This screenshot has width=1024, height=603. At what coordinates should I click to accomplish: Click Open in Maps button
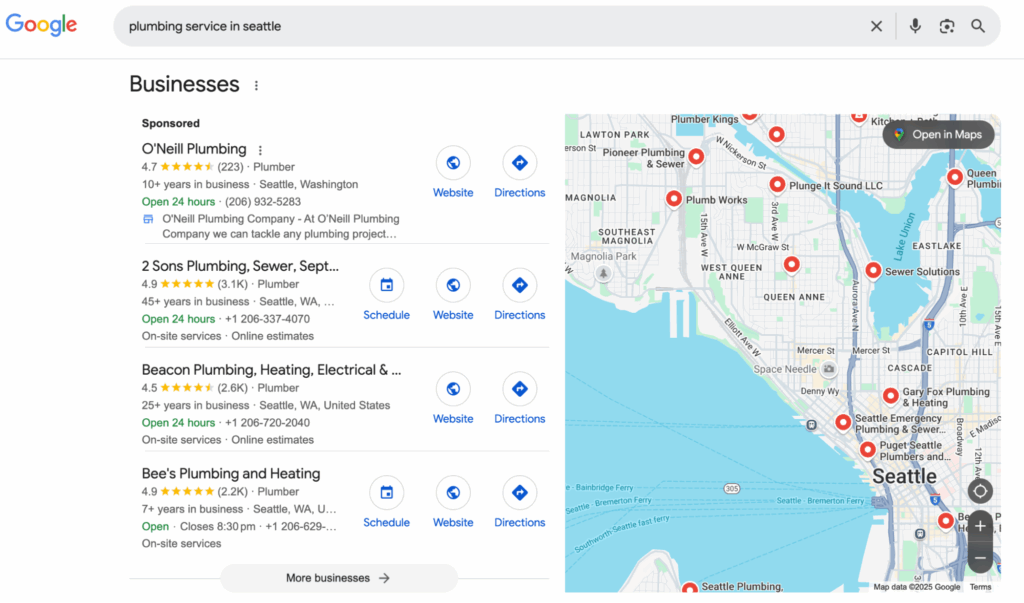938,135
